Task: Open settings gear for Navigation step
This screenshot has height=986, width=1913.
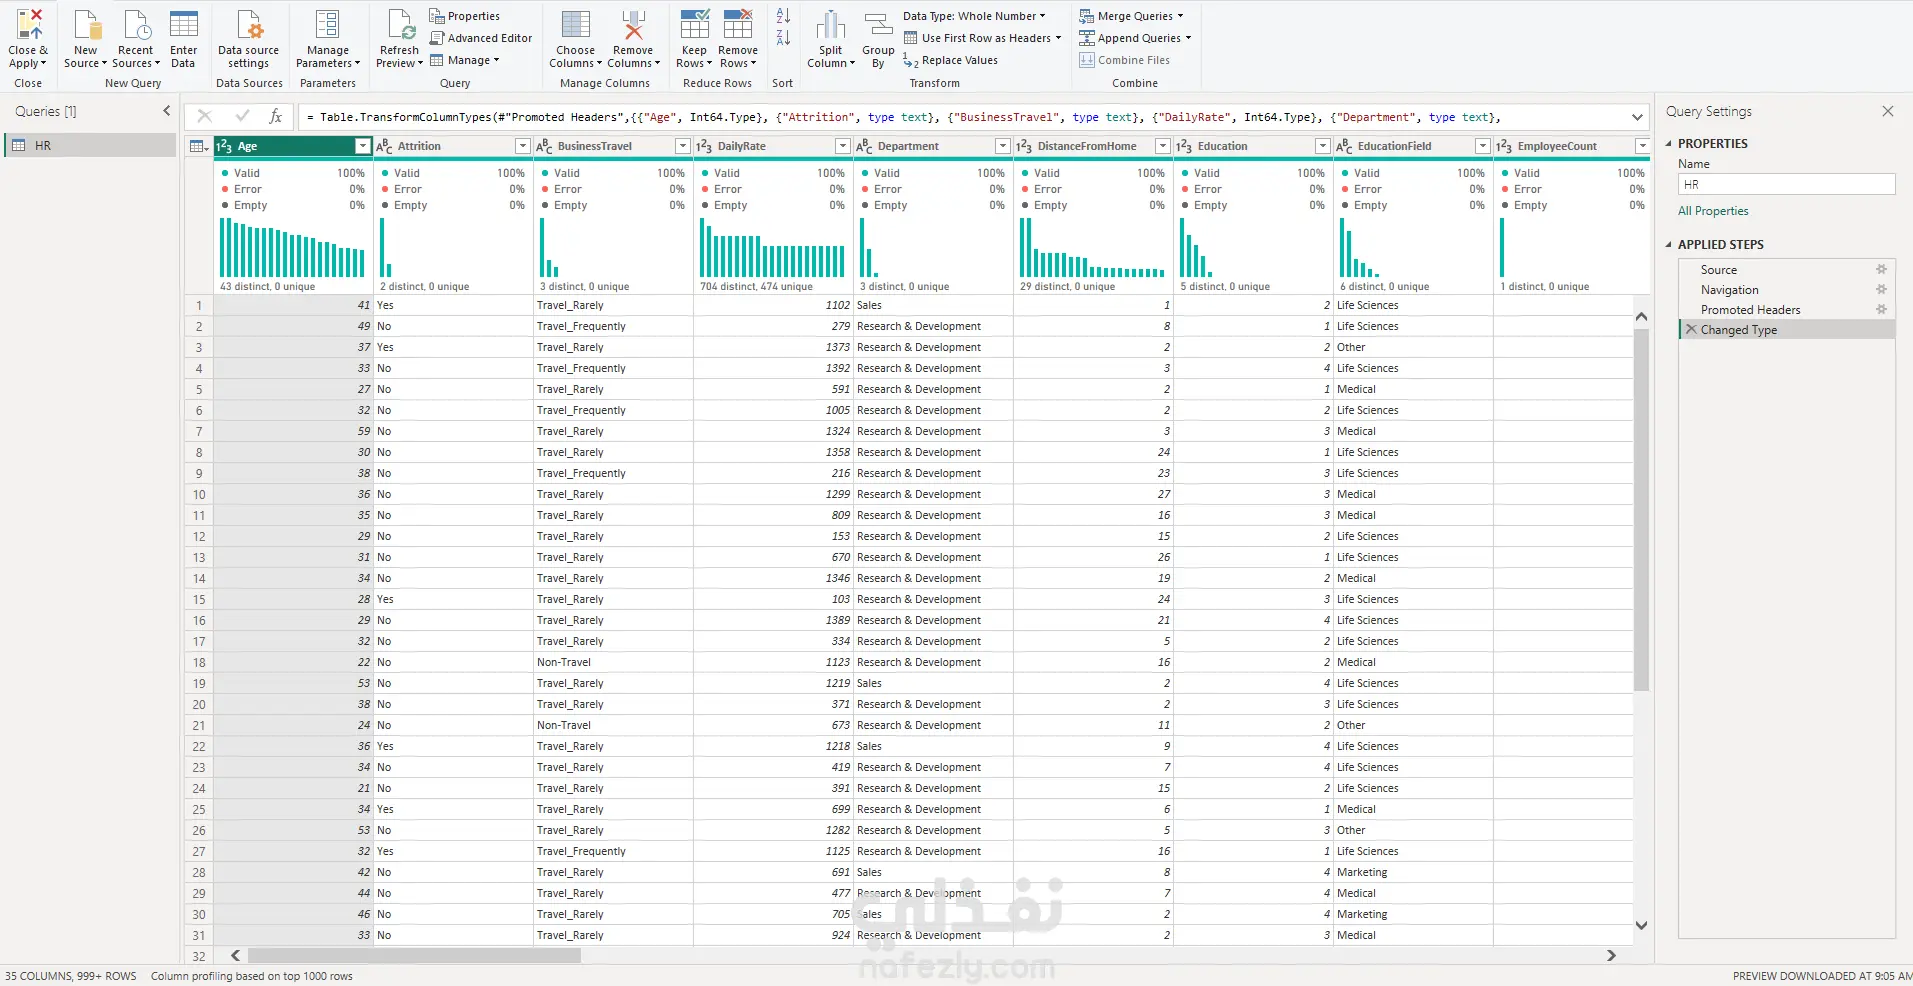Action: 1881,290
